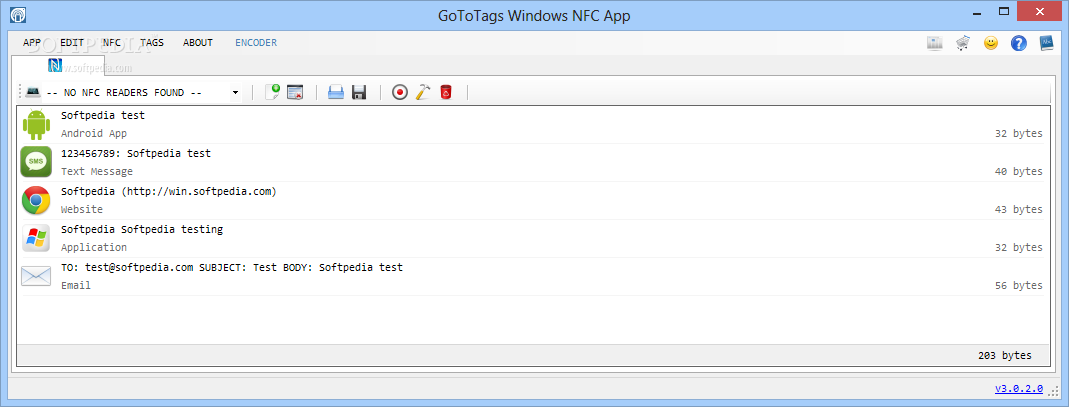Open the v3.0.2.0 version link
The height and width of the screenshot is (407, 1069).
[x=1019, y=389]
